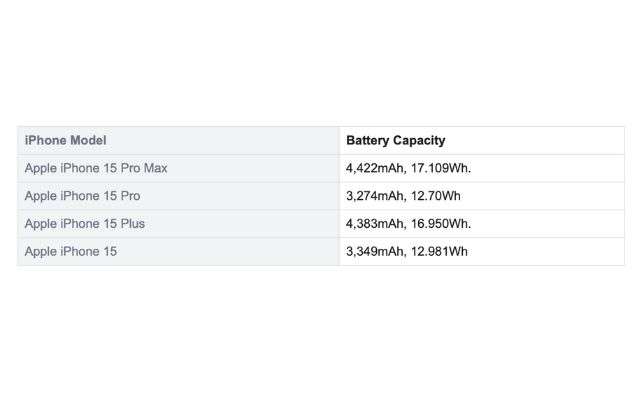
Task: Click the 4,422mAh capacity value
Action: 376,168
